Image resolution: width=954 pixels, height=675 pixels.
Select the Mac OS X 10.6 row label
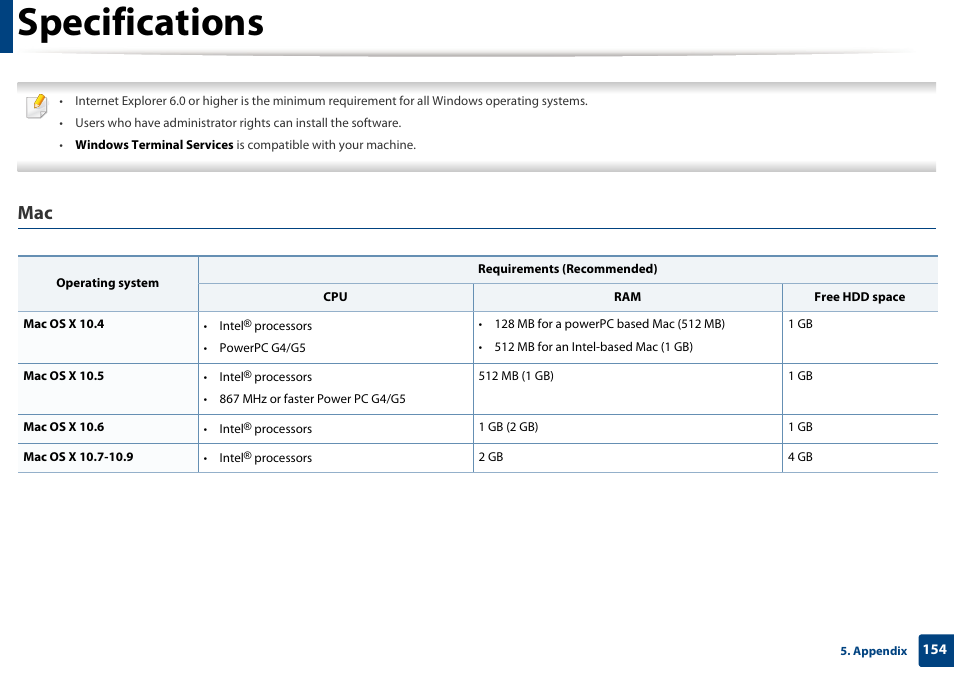[x=64, y=427]
